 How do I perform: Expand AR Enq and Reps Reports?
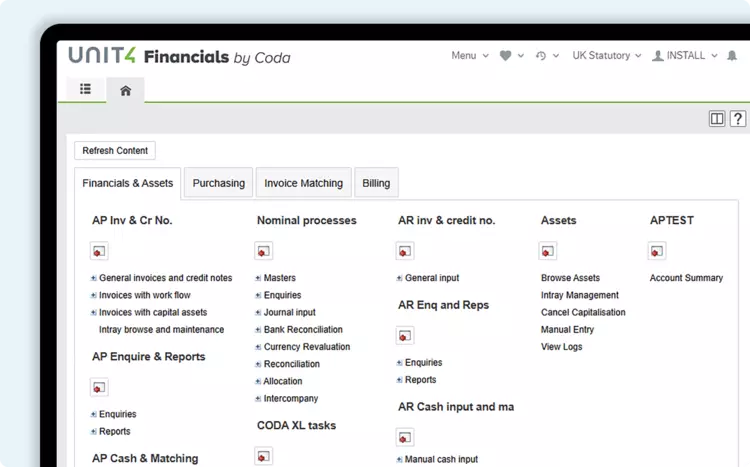399,380
